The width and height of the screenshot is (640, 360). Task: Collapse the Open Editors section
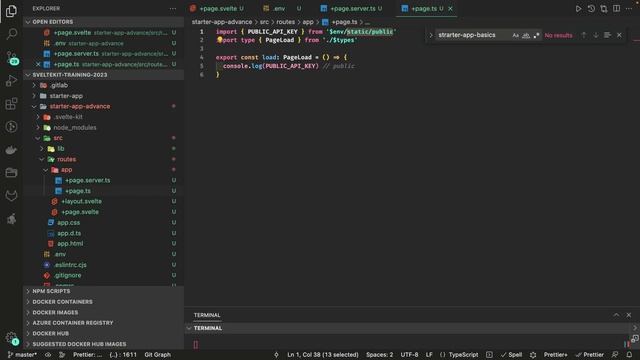click(x=104, y=22)
